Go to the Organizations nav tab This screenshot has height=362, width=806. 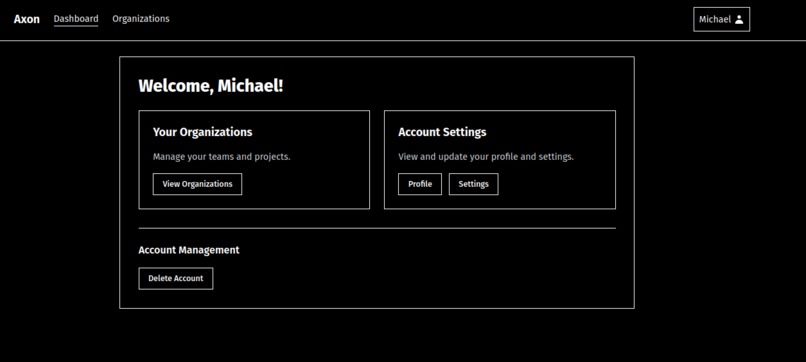tap(141, 19)
